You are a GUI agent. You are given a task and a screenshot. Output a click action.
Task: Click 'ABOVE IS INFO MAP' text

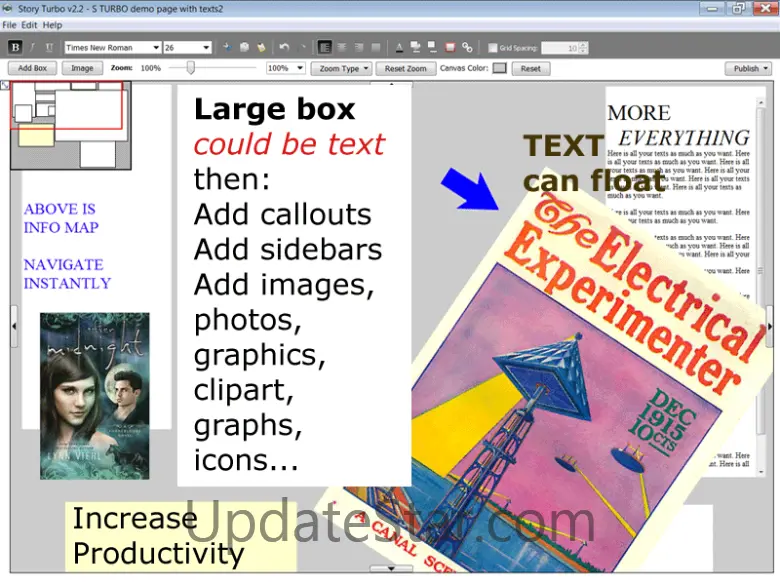coord(61,218)
